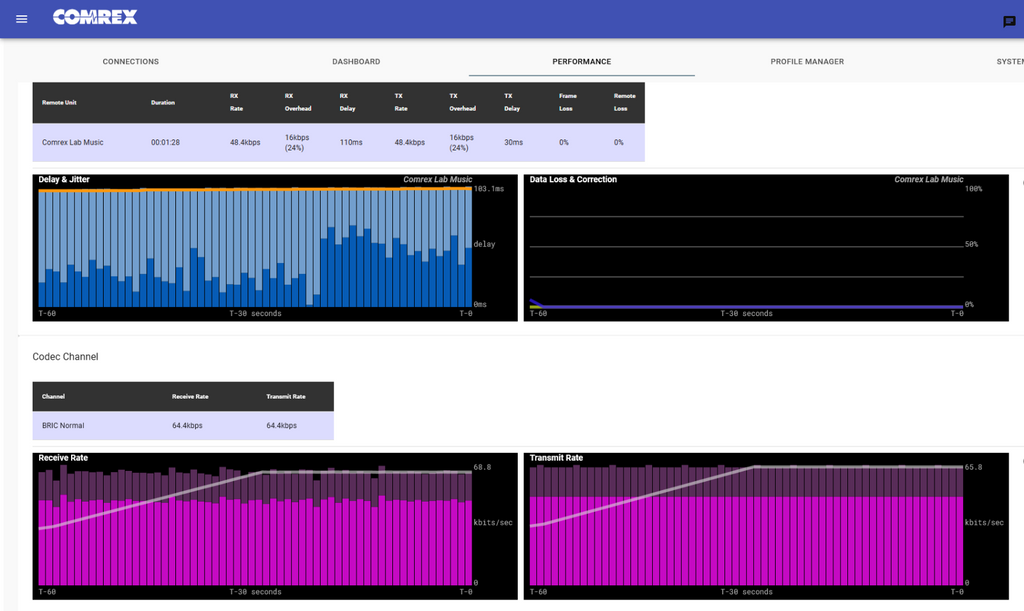1024x611 pixels.
Task: Open the hamburger navigation menu
Action: (x=22, y=19)
